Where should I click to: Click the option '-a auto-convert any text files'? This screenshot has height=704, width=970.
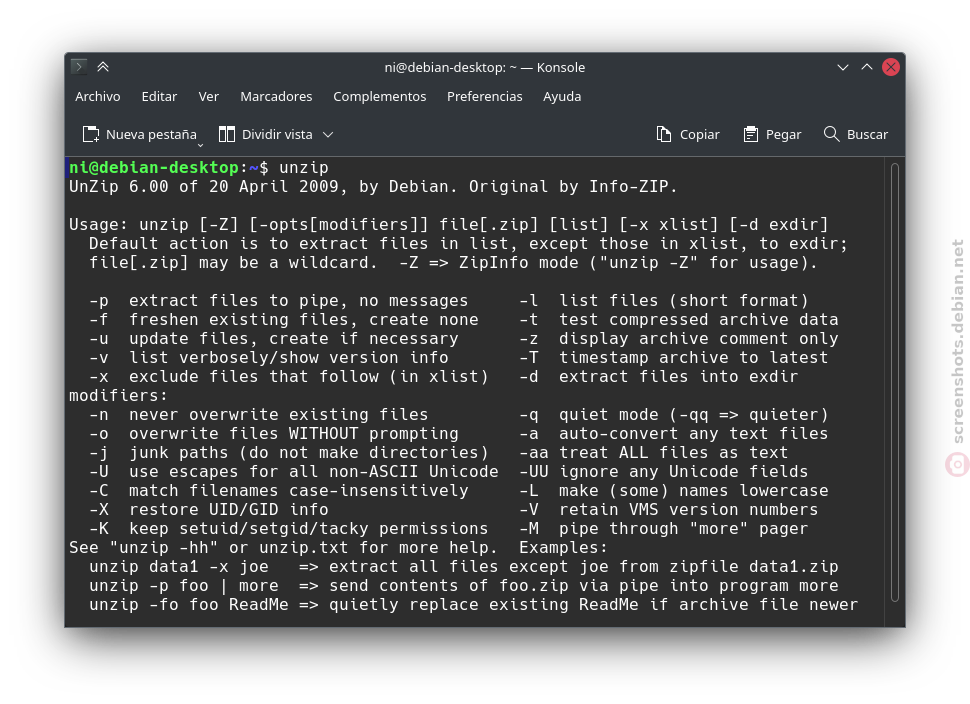click(x=674, y=434)
